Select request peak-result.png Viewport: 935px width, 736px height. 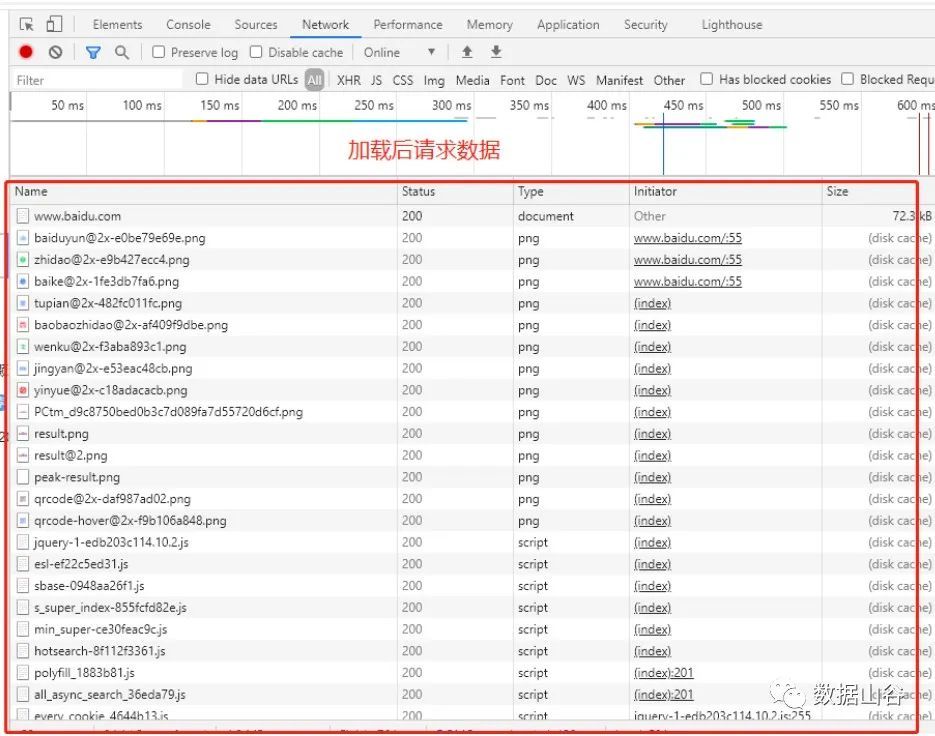tap(77, 477)
